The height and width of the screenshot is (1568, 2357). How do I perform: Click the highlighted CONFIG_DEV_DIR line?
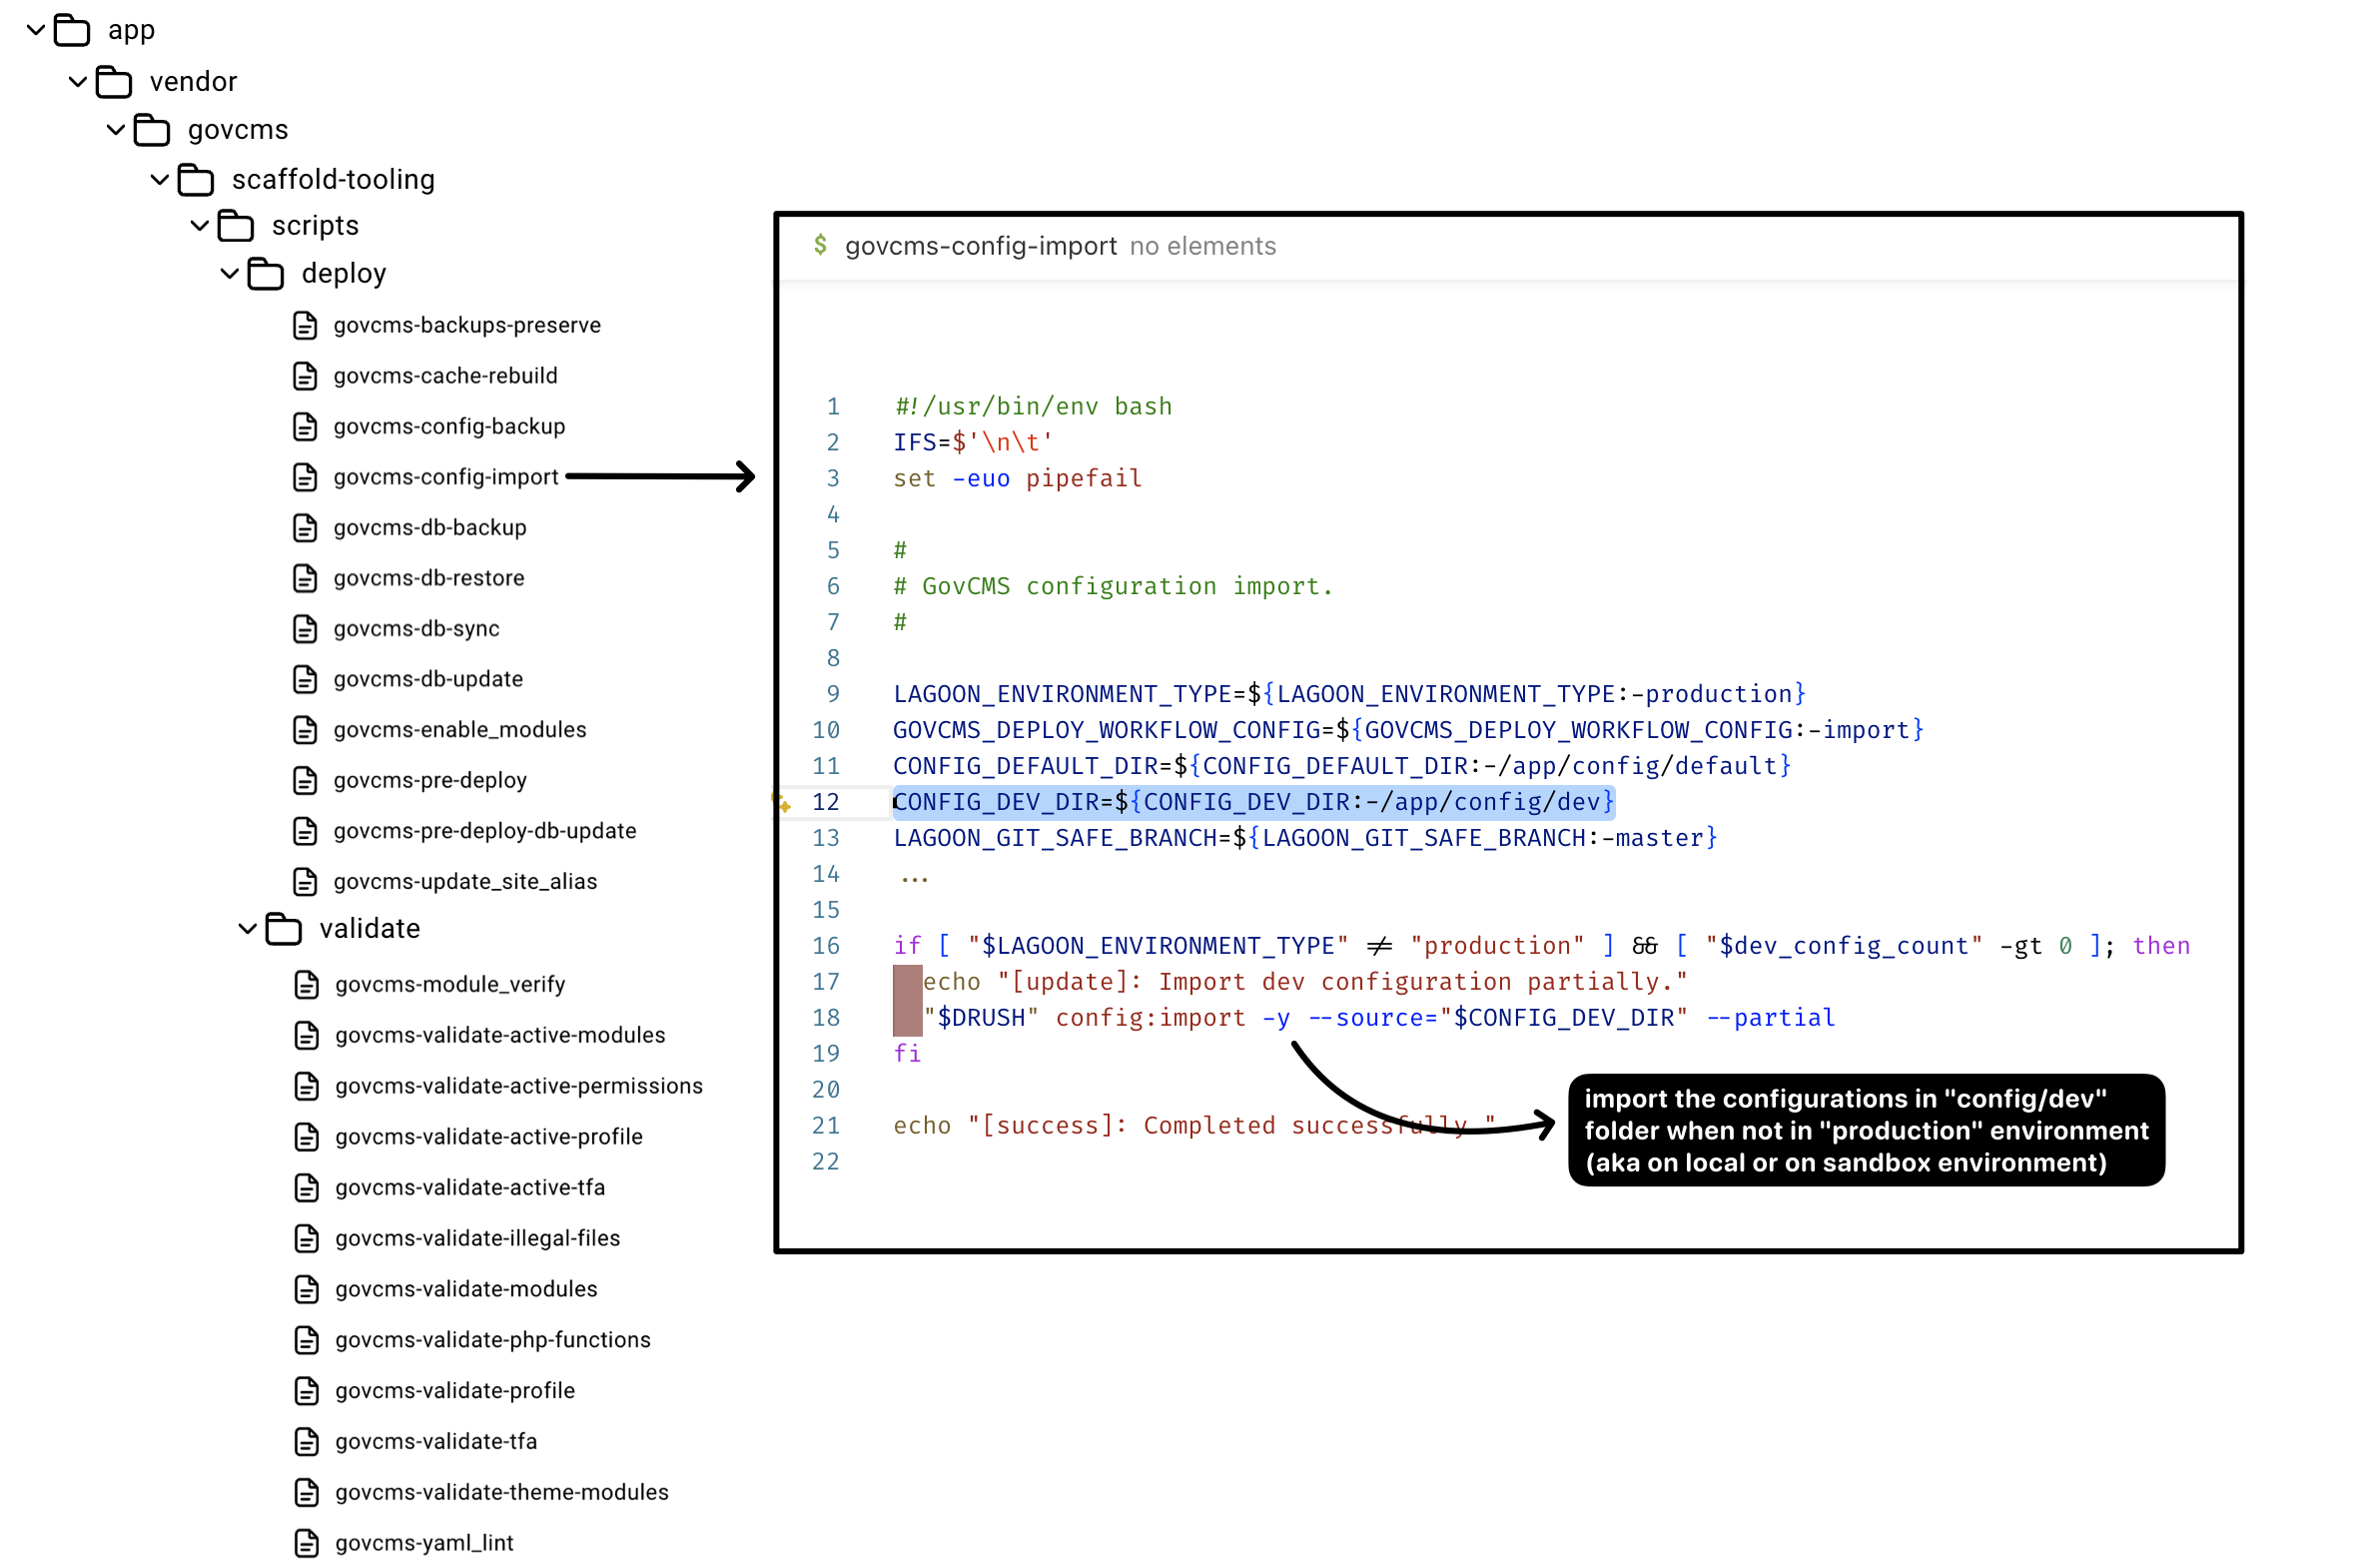click(1252, 802)
